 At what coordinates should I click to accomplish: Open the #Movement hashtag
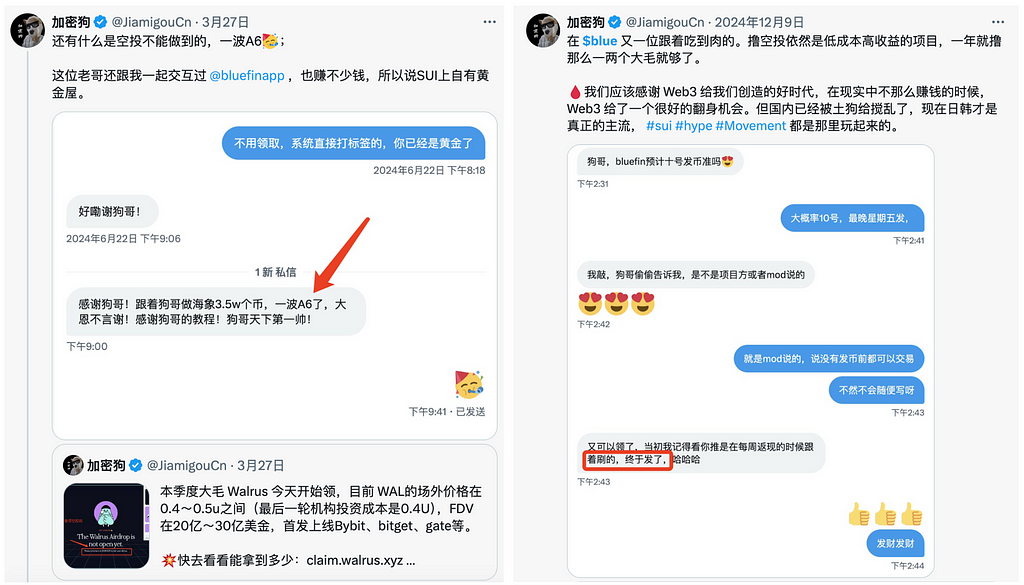coord(750,126)
